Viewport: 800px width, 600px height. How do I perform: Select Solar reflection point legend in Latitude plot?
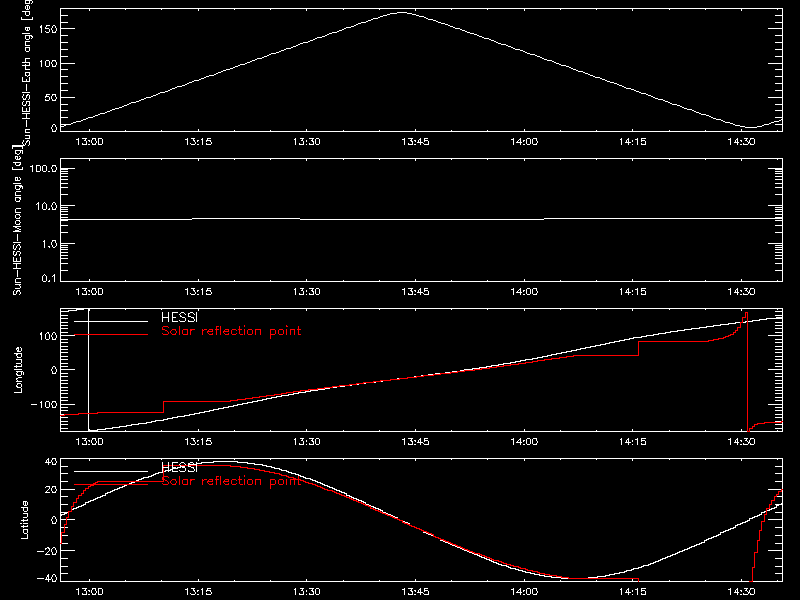coord(231,481)
